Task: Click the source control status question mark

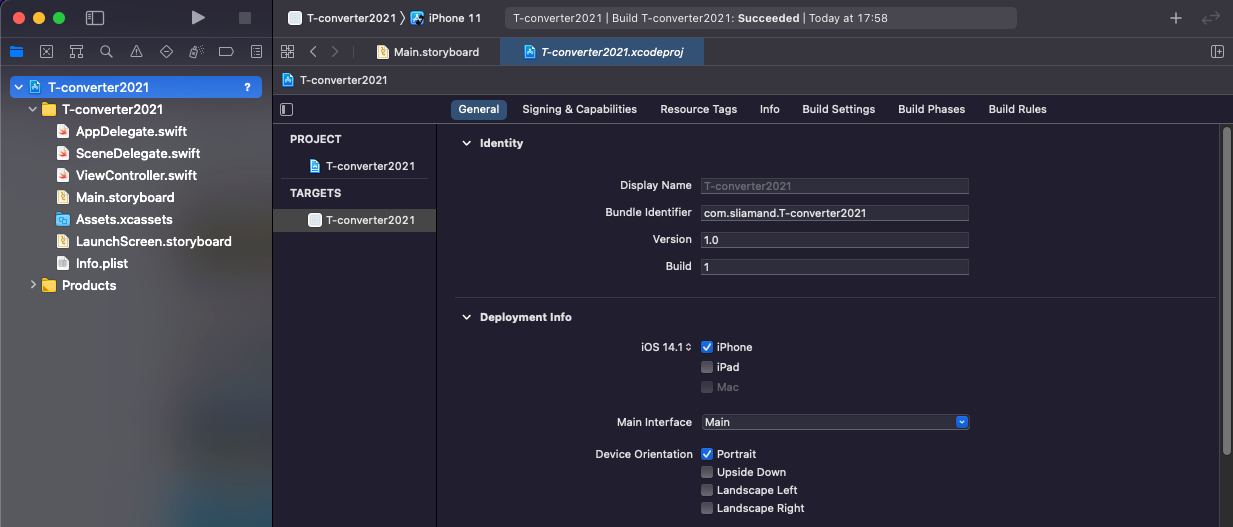Action: 247,88
